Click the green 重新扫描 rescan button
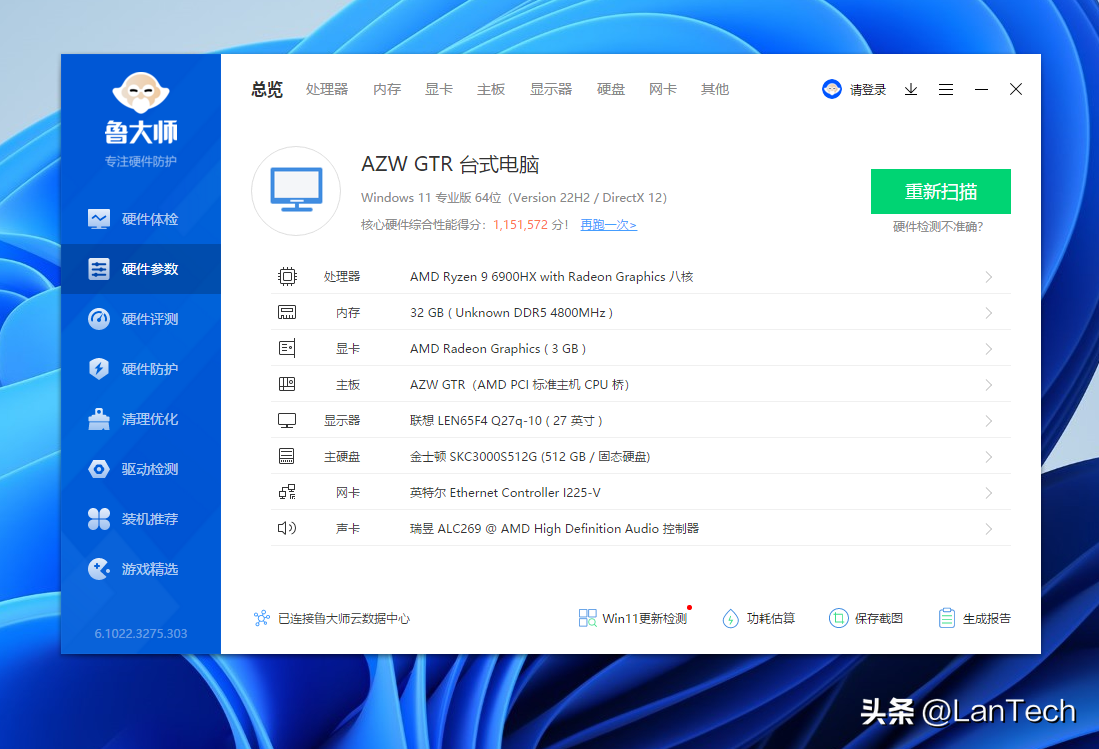Viewport: 1099px width, 749px height. tap(940, 192)
